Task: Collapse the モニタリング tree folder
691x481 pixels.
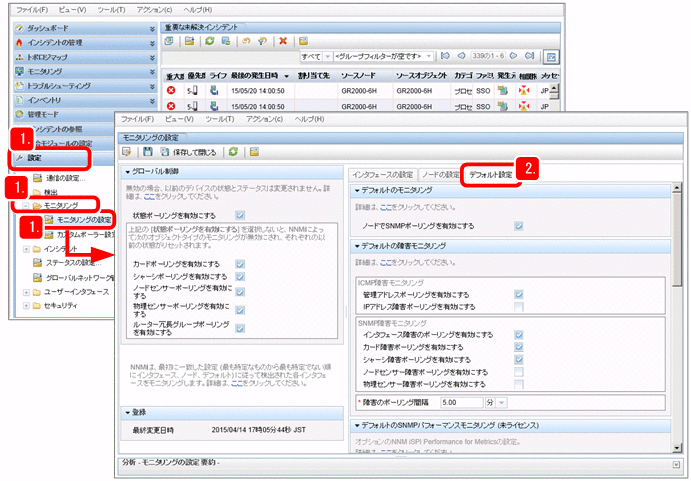Action: click(26, 206)
